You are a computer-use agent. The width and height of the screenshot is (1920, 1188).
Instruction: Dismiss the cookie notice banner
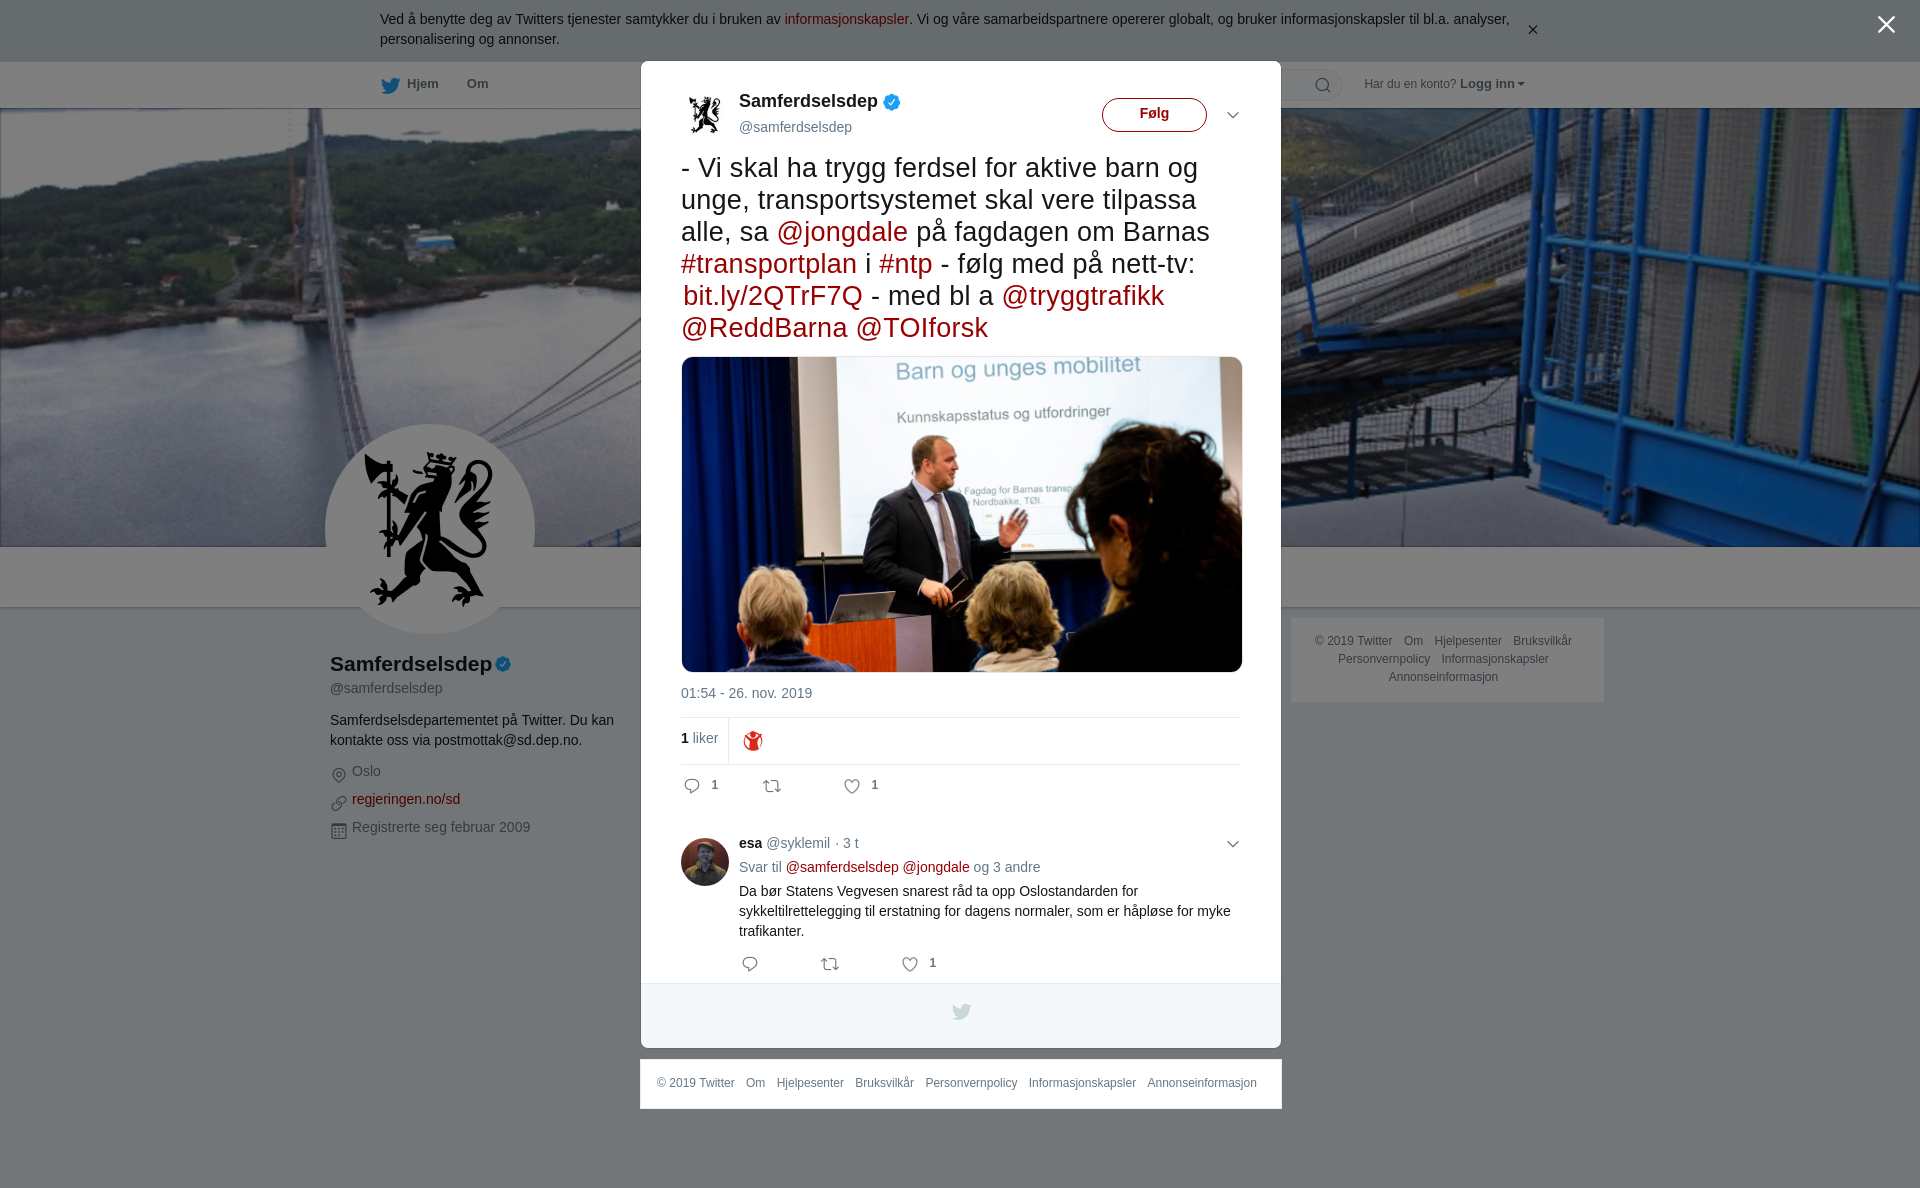coord(1532,30)
